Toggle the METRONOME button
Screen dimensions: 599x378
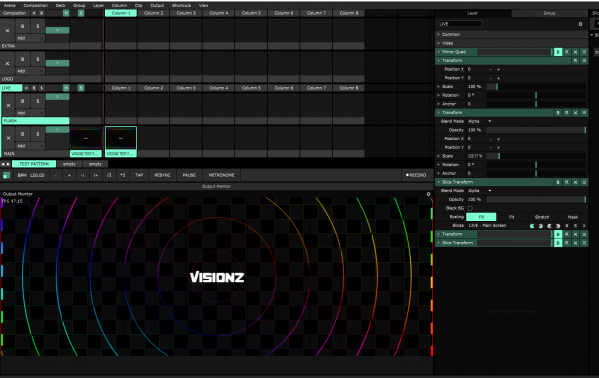click(221, 175)
